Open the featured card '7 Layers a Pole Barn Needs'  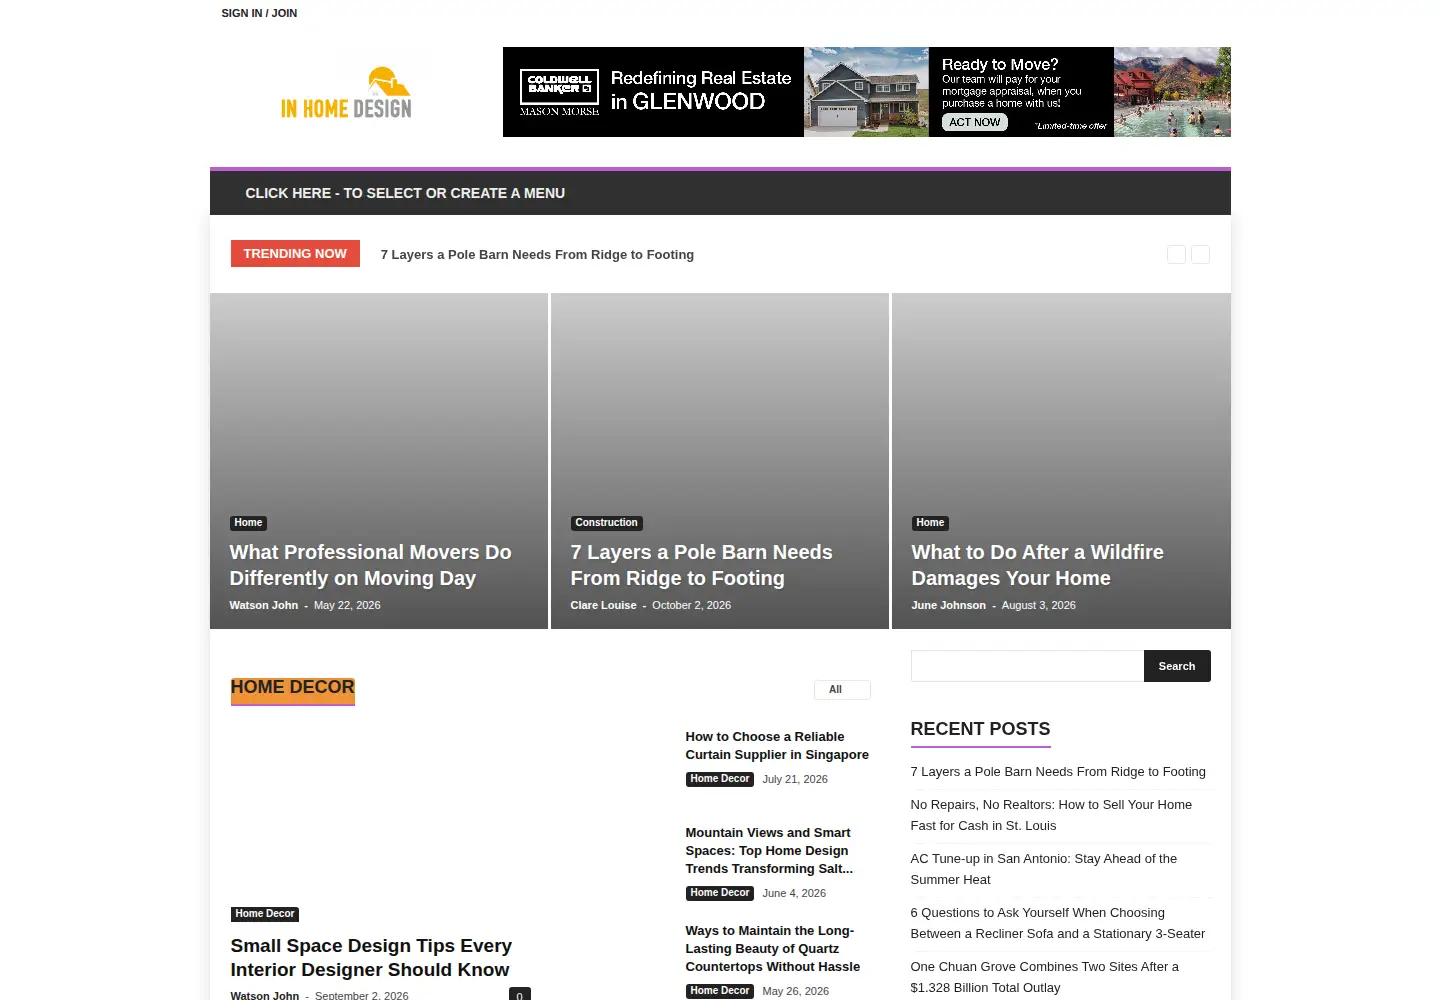point(701,565)
